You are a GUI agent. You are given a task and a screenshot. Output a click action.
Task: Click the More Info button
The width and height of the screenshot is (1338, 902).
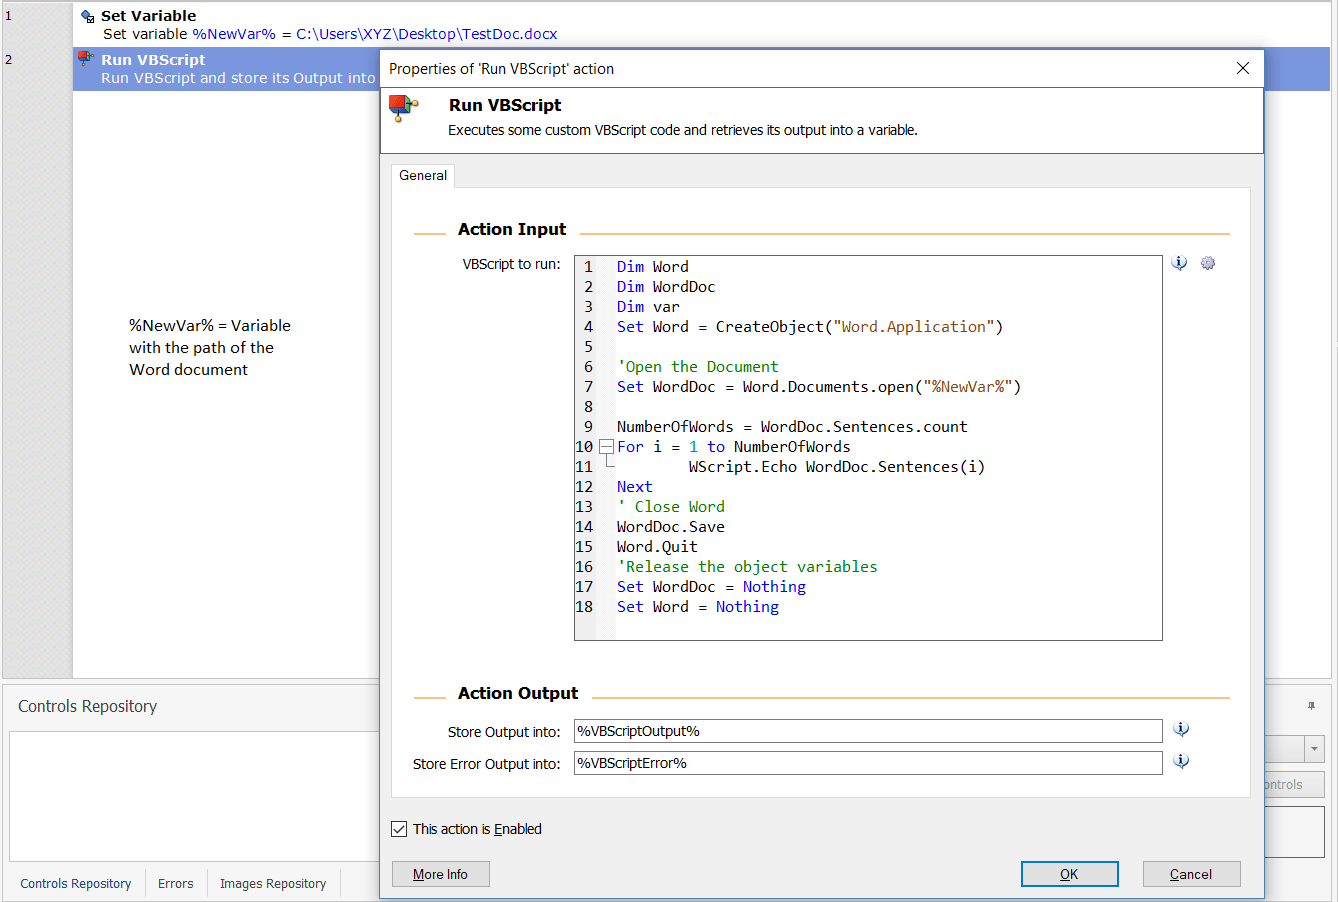coord(440,873)
